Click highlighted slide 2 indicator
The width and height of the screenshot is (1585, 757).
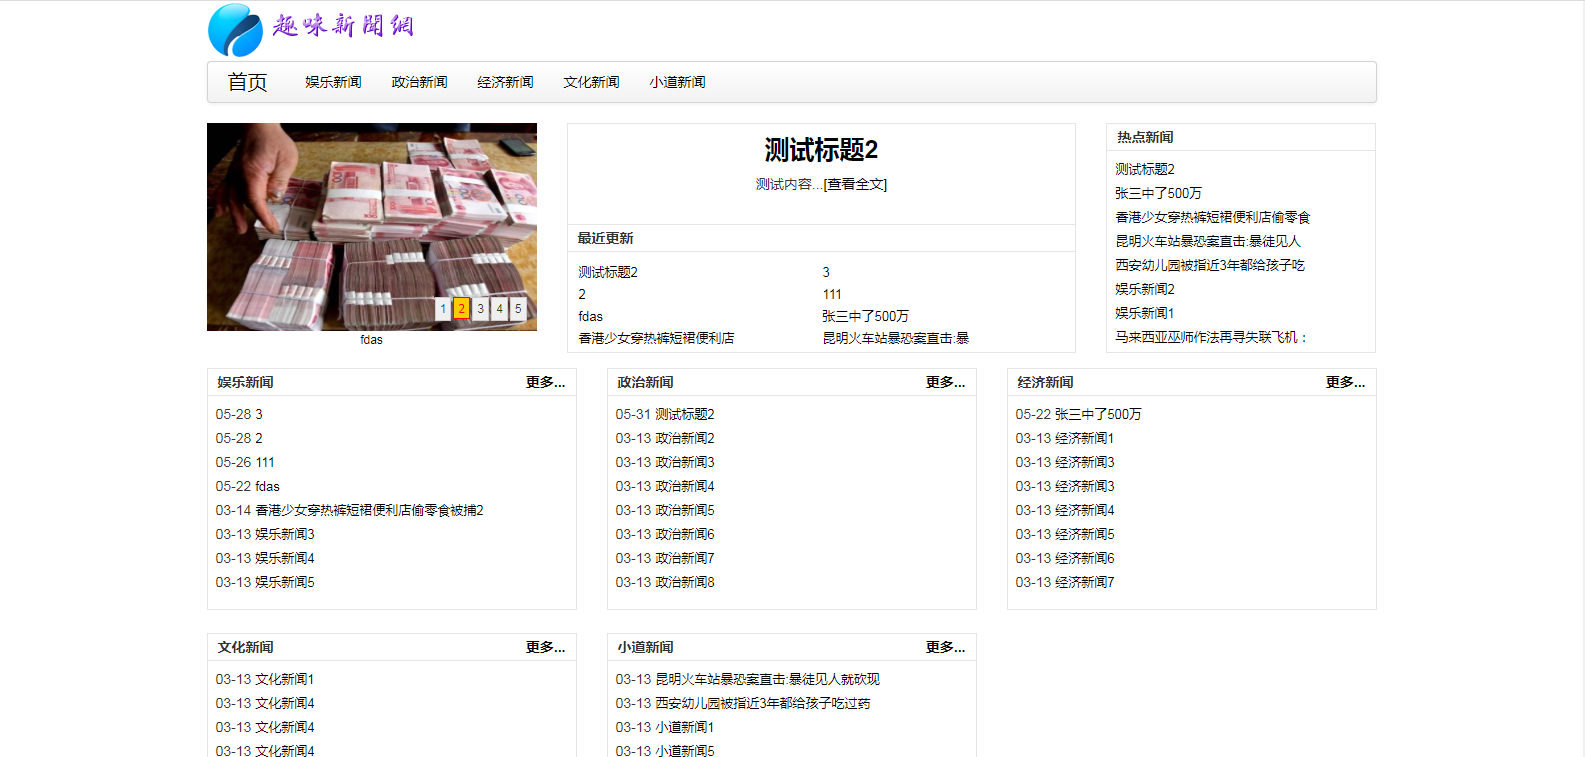tap(461, 309)
